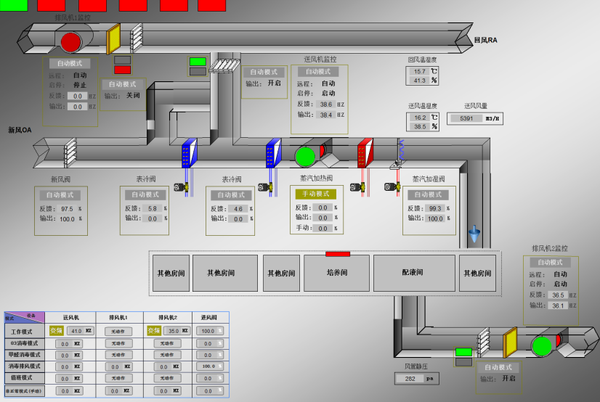Toggle the green damper indicator beside the vertical duct
Viewport: 600px width, 402px height.
pyautogui.click(x=197, y=62)
